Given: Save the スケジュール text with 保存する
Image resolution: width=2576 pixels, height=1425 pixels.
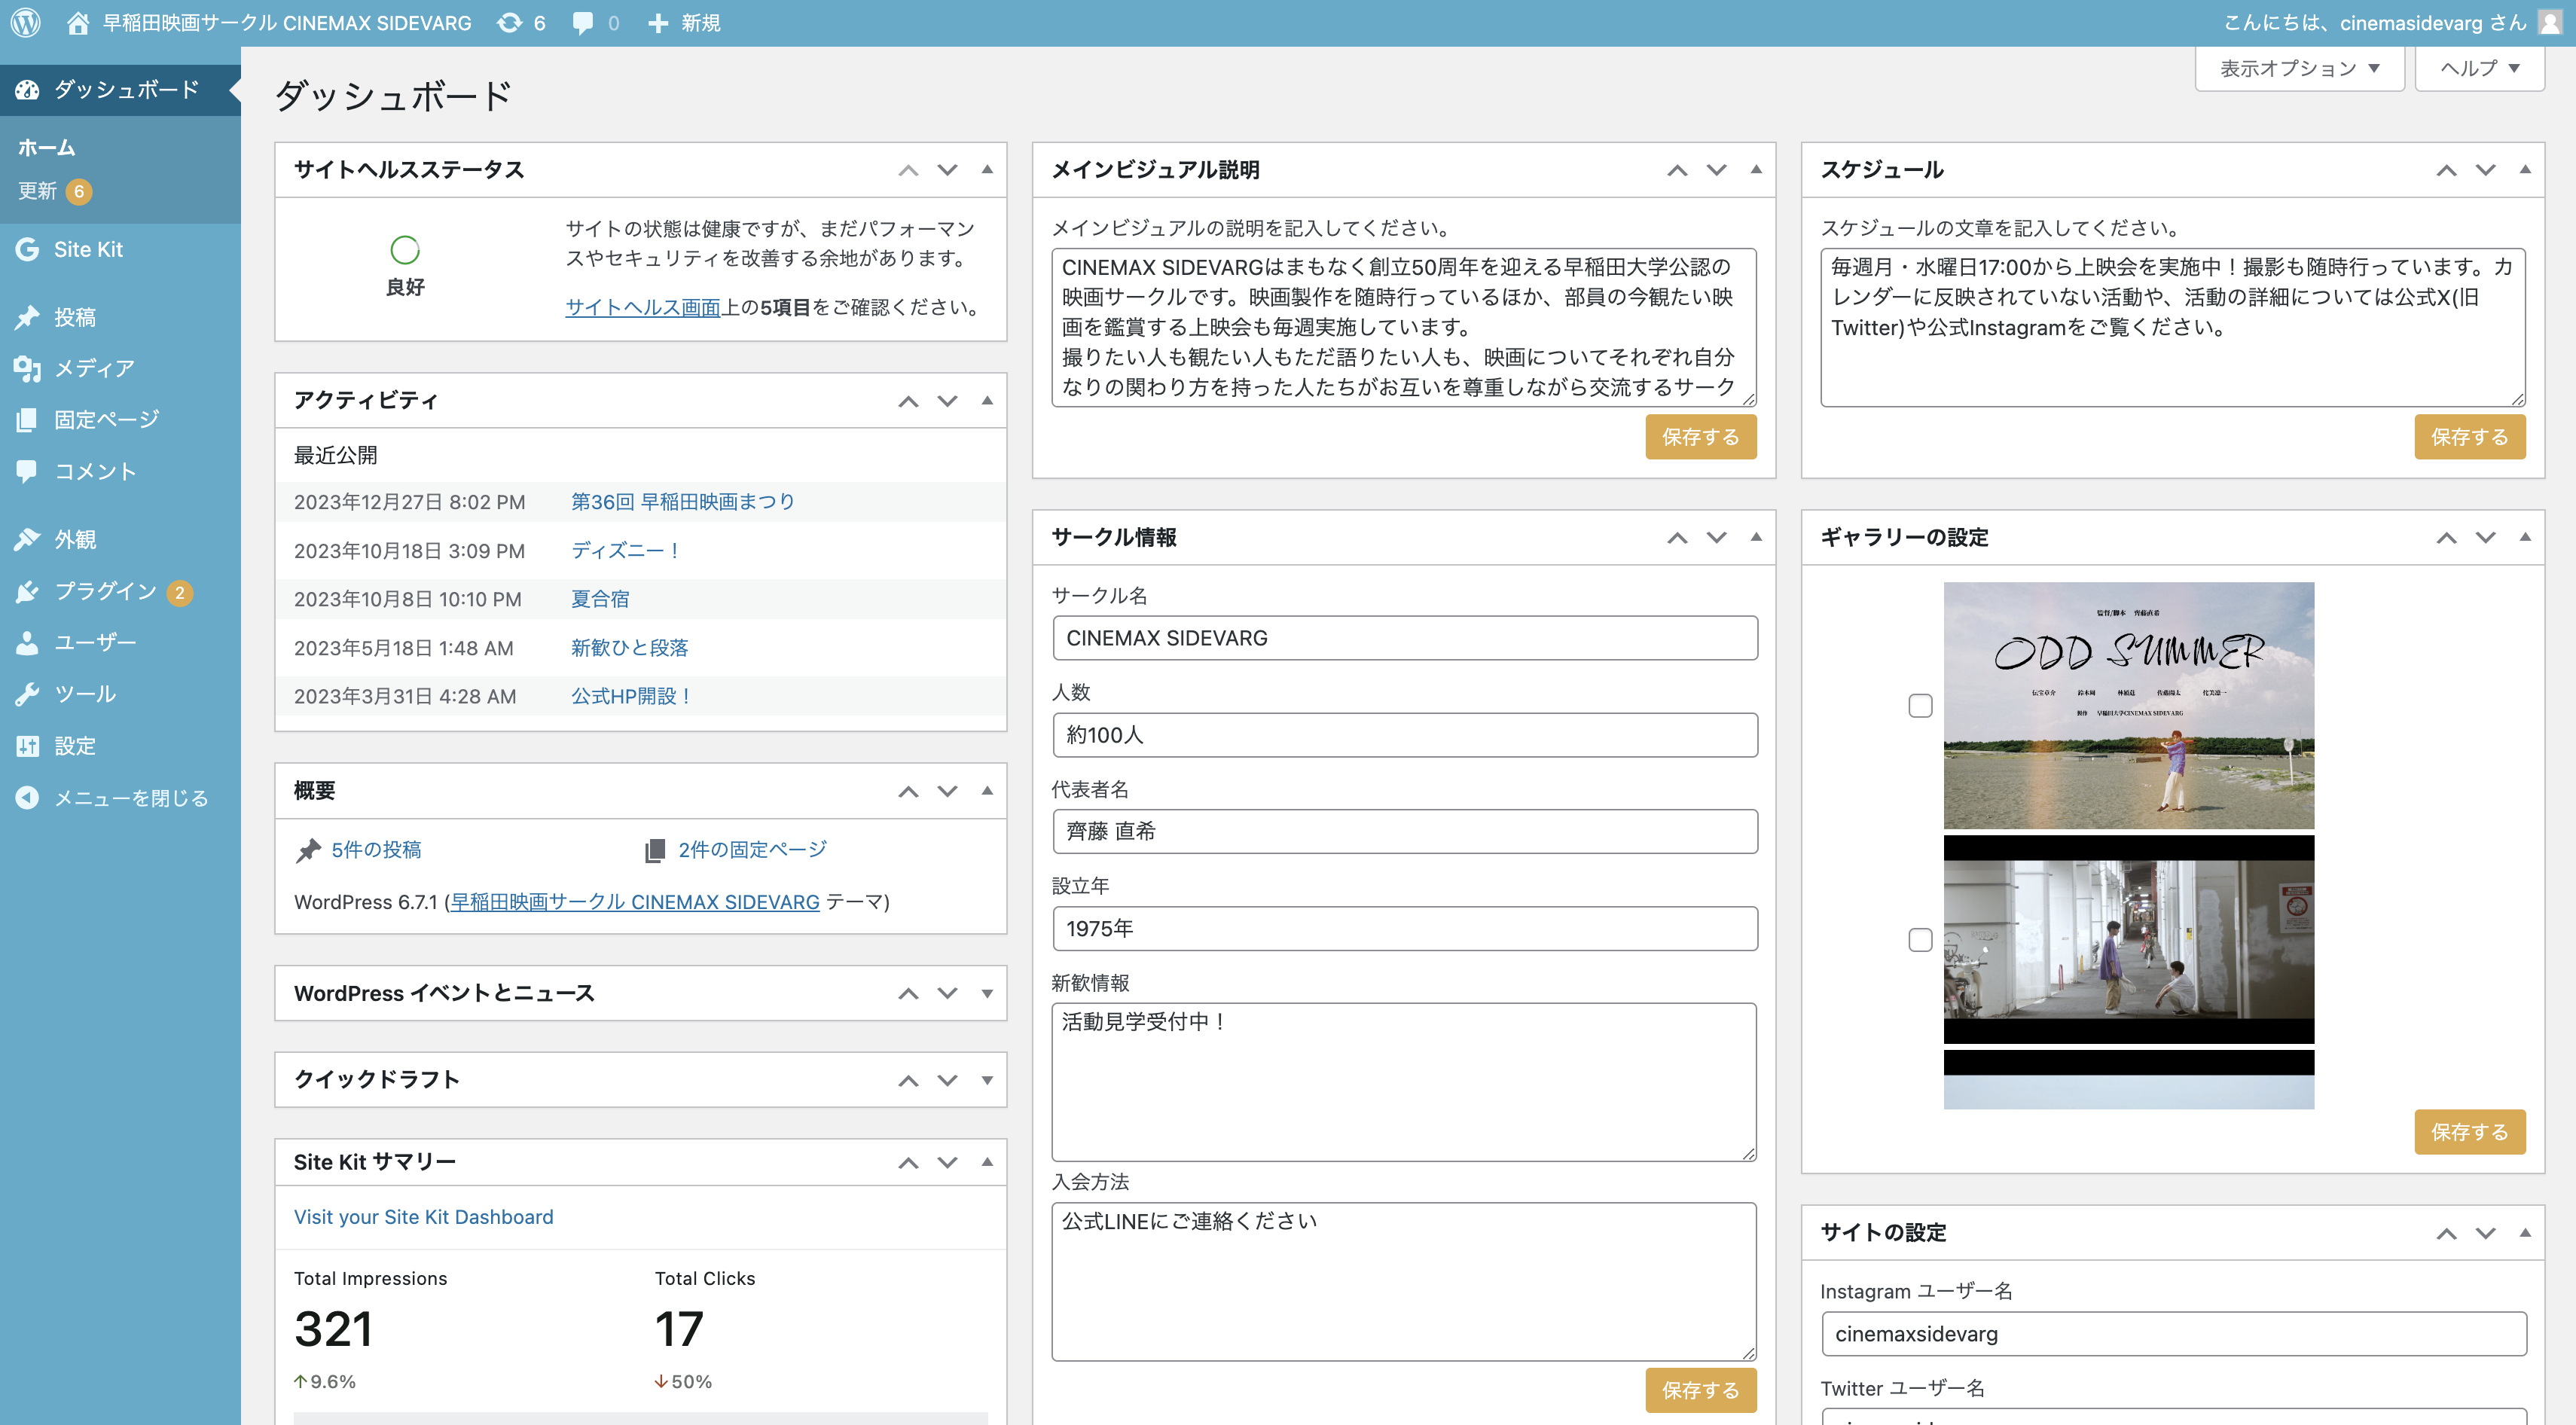Looking at the screenshot, I should pos(2469,437).
